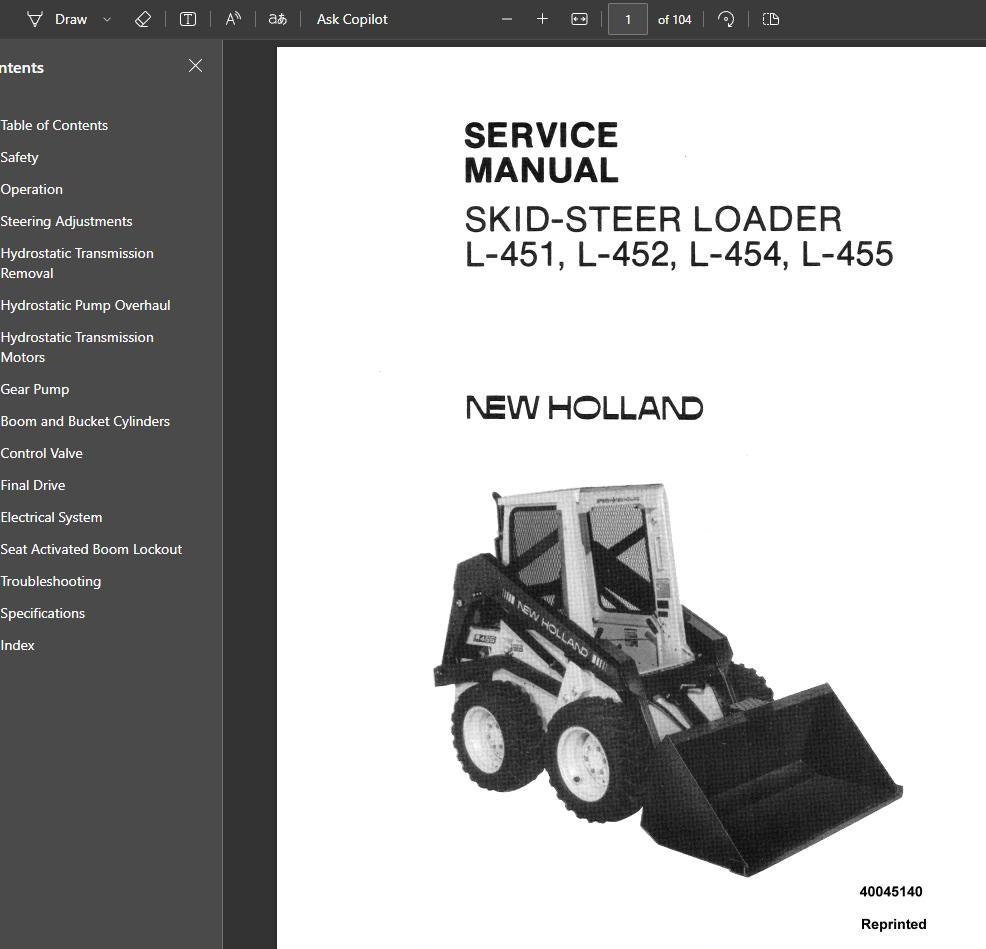This screenshot has height=949, width=986.
Task: Activate the Add text tool
Action: [187, 19]
